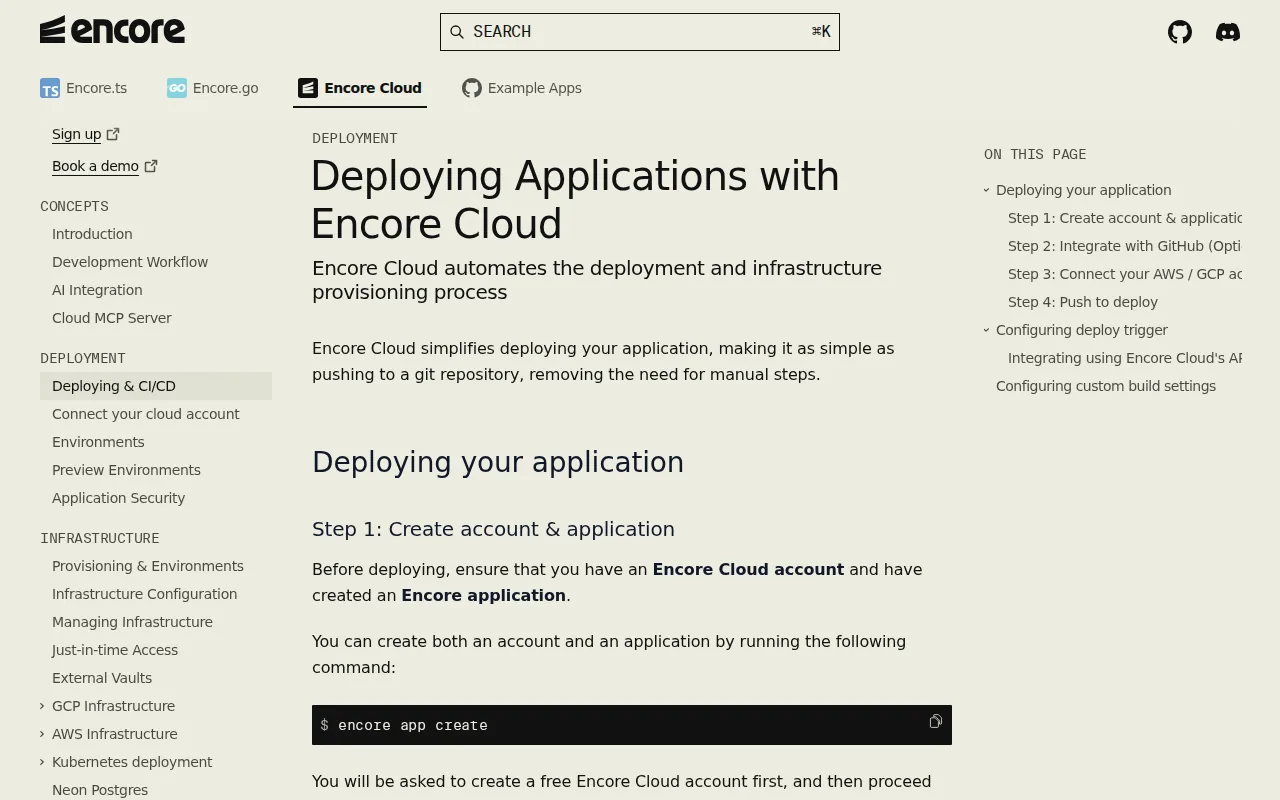Screen dimensions: 1280x800
Task: Open Neon Postgres in sidebar
Action: click(100, 790)
